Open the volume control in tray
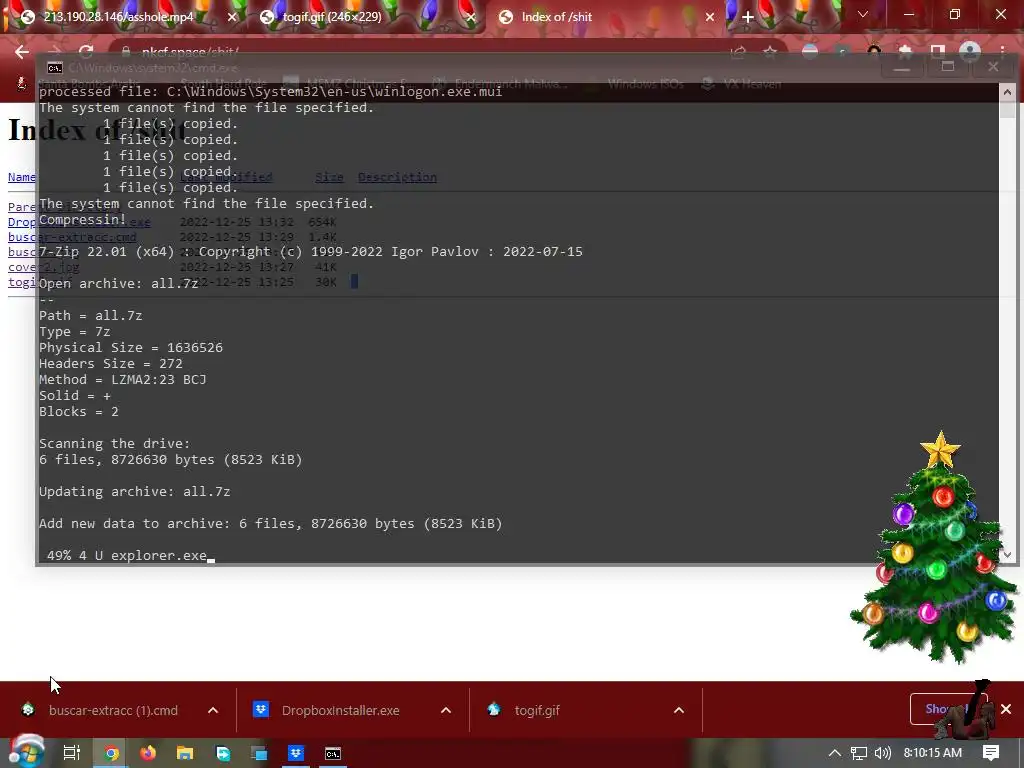This screenshot has height=768, width=1024. pyautogui.click(x=882, y=753)
